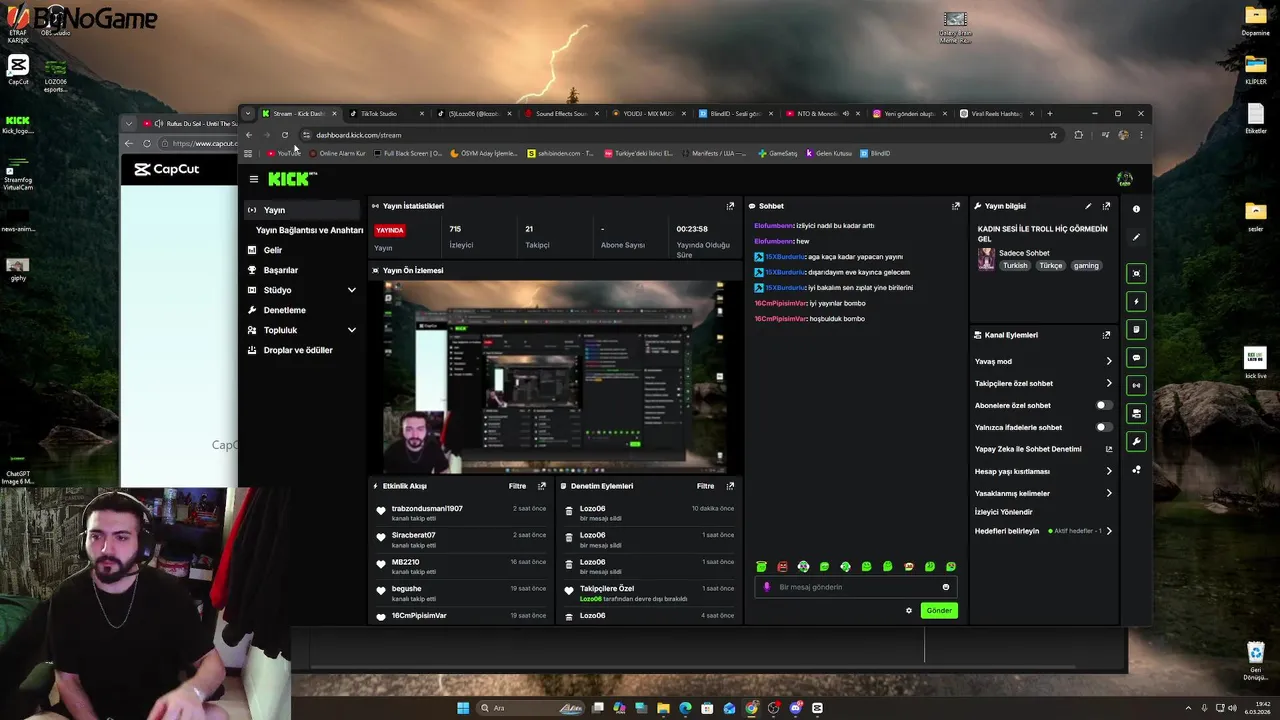The height and width of the screenshot is (720, 1280).
Task: Bookmark the page with the star icon
Action: [x=1053, y=135]
